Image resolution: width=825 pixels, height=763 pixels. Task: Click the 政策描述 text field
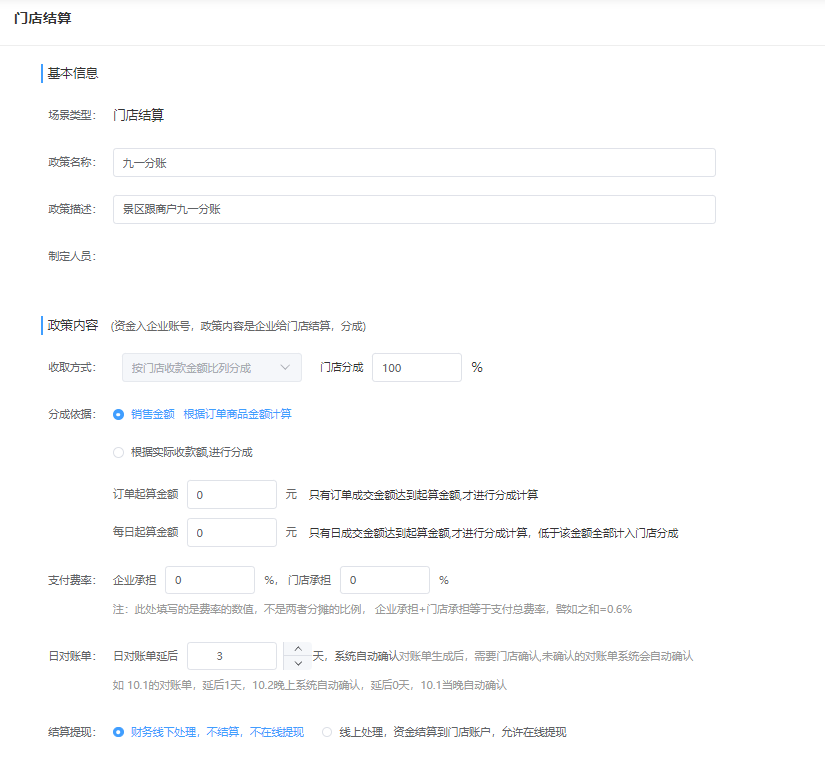pyautogui.click(x=413, y=209)
